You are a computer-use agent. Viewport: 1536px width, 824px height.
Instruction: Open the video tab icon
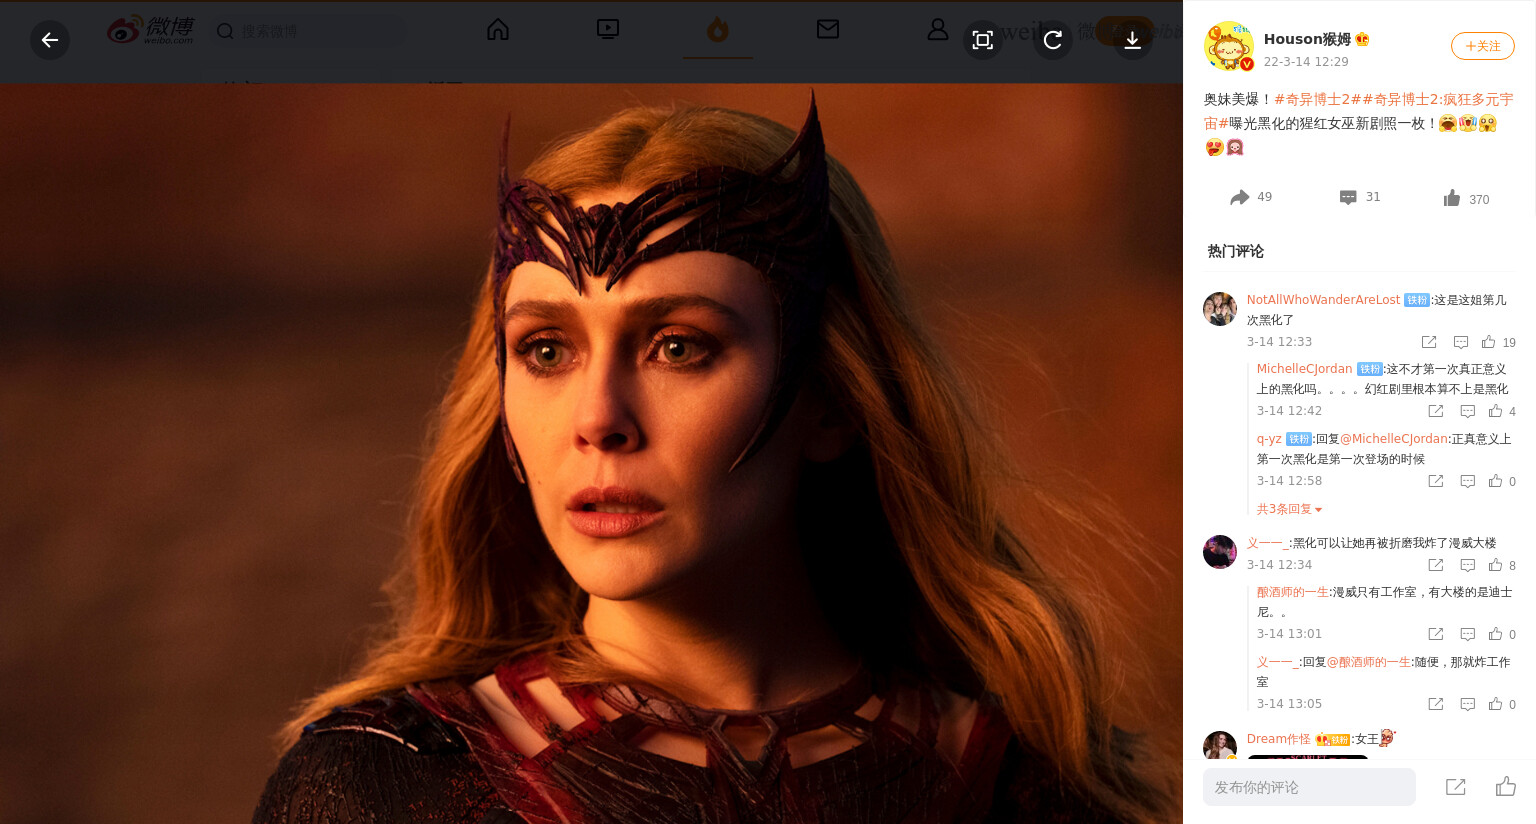click(x=608, y=29)
